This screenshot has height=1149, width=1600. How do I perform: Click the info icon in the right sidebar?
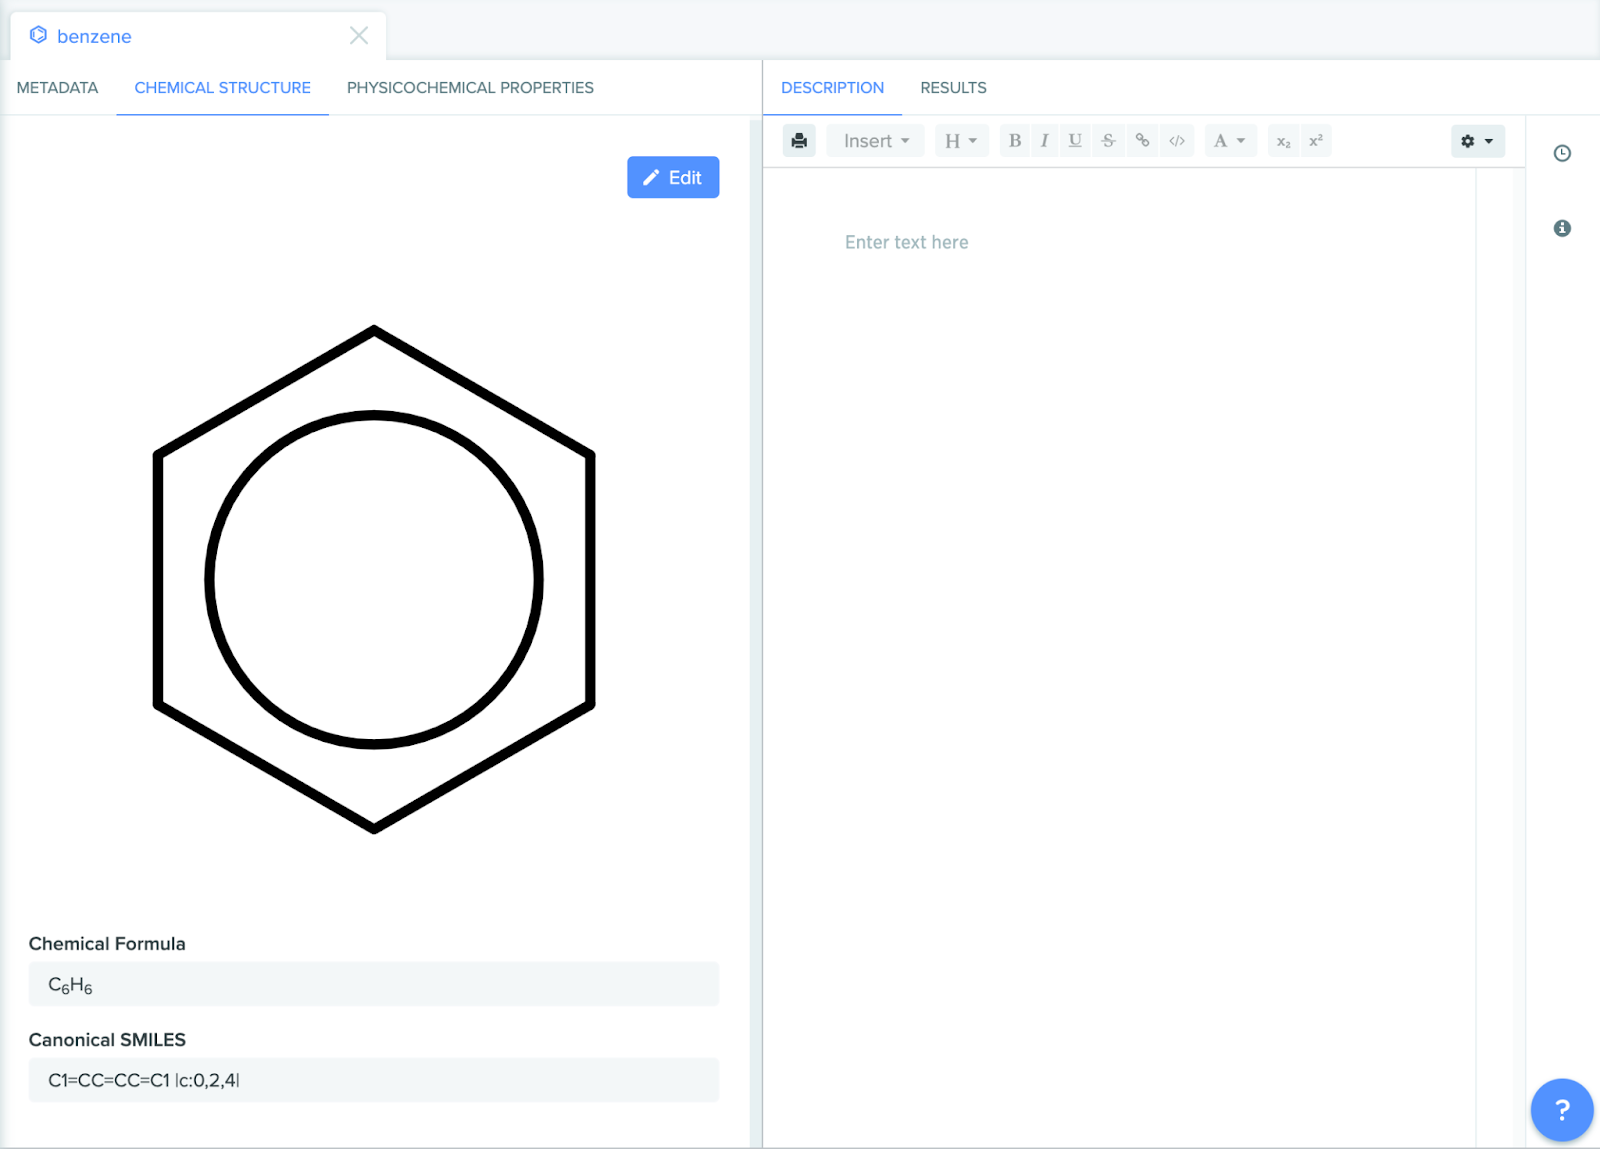(1562, 228)
